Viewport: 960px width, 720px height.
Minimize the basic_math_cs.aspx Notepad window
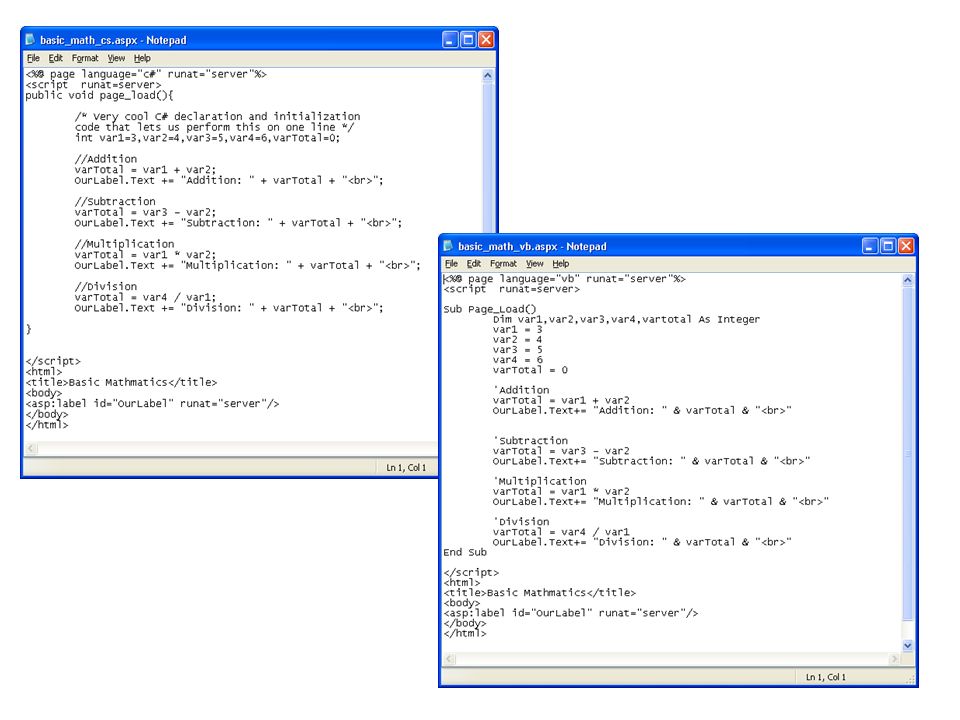(450, 40)
